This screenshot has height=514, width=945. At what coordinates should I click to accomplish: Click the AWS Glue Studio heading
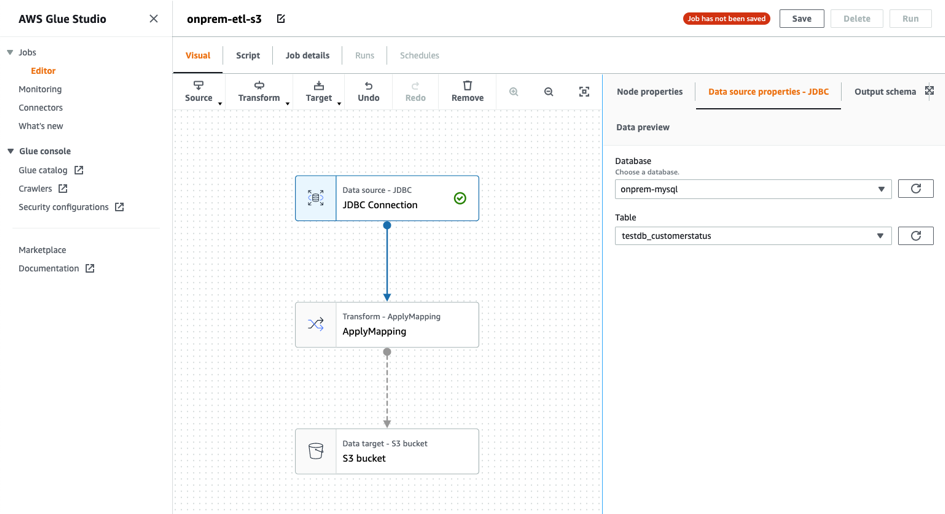pos(62,19)
